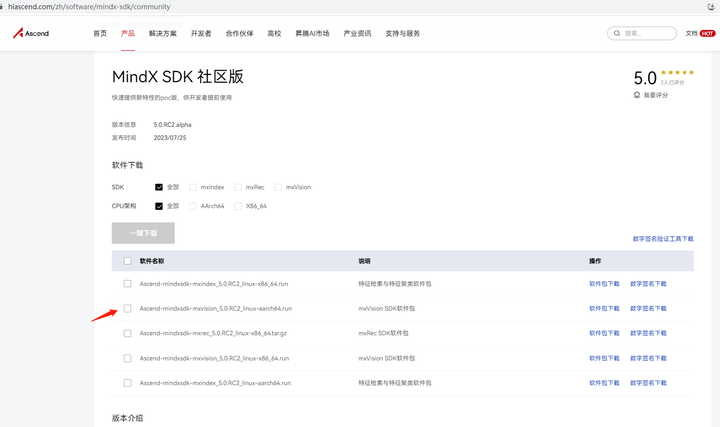Click 软件包下载 for mxrec x86_64.tar.gz
Image resolution: width=720 pixels, height=427 pixels.
(x=604, y=333)
